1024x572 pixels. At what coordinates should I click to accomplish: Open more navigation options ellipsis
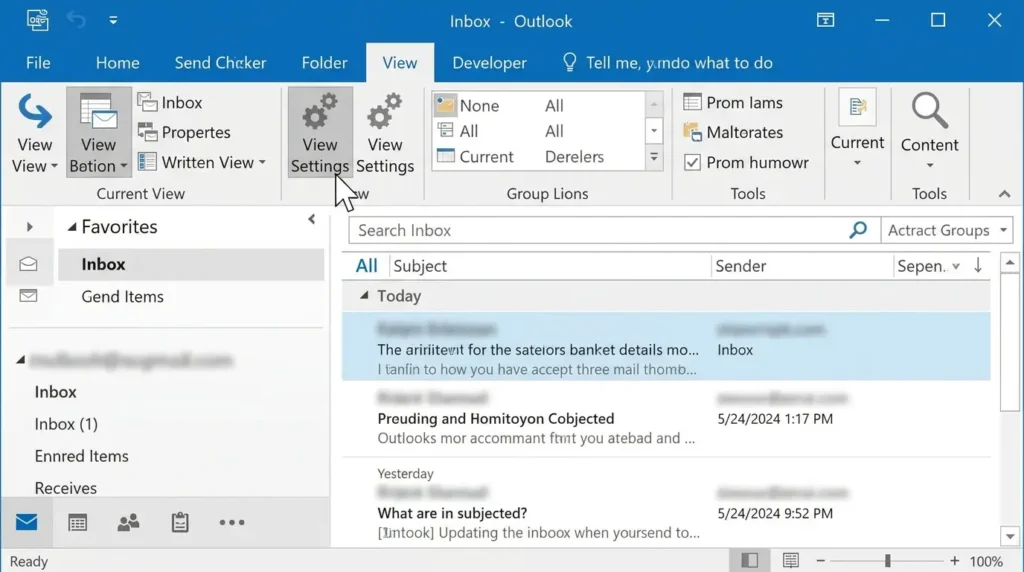232,522
